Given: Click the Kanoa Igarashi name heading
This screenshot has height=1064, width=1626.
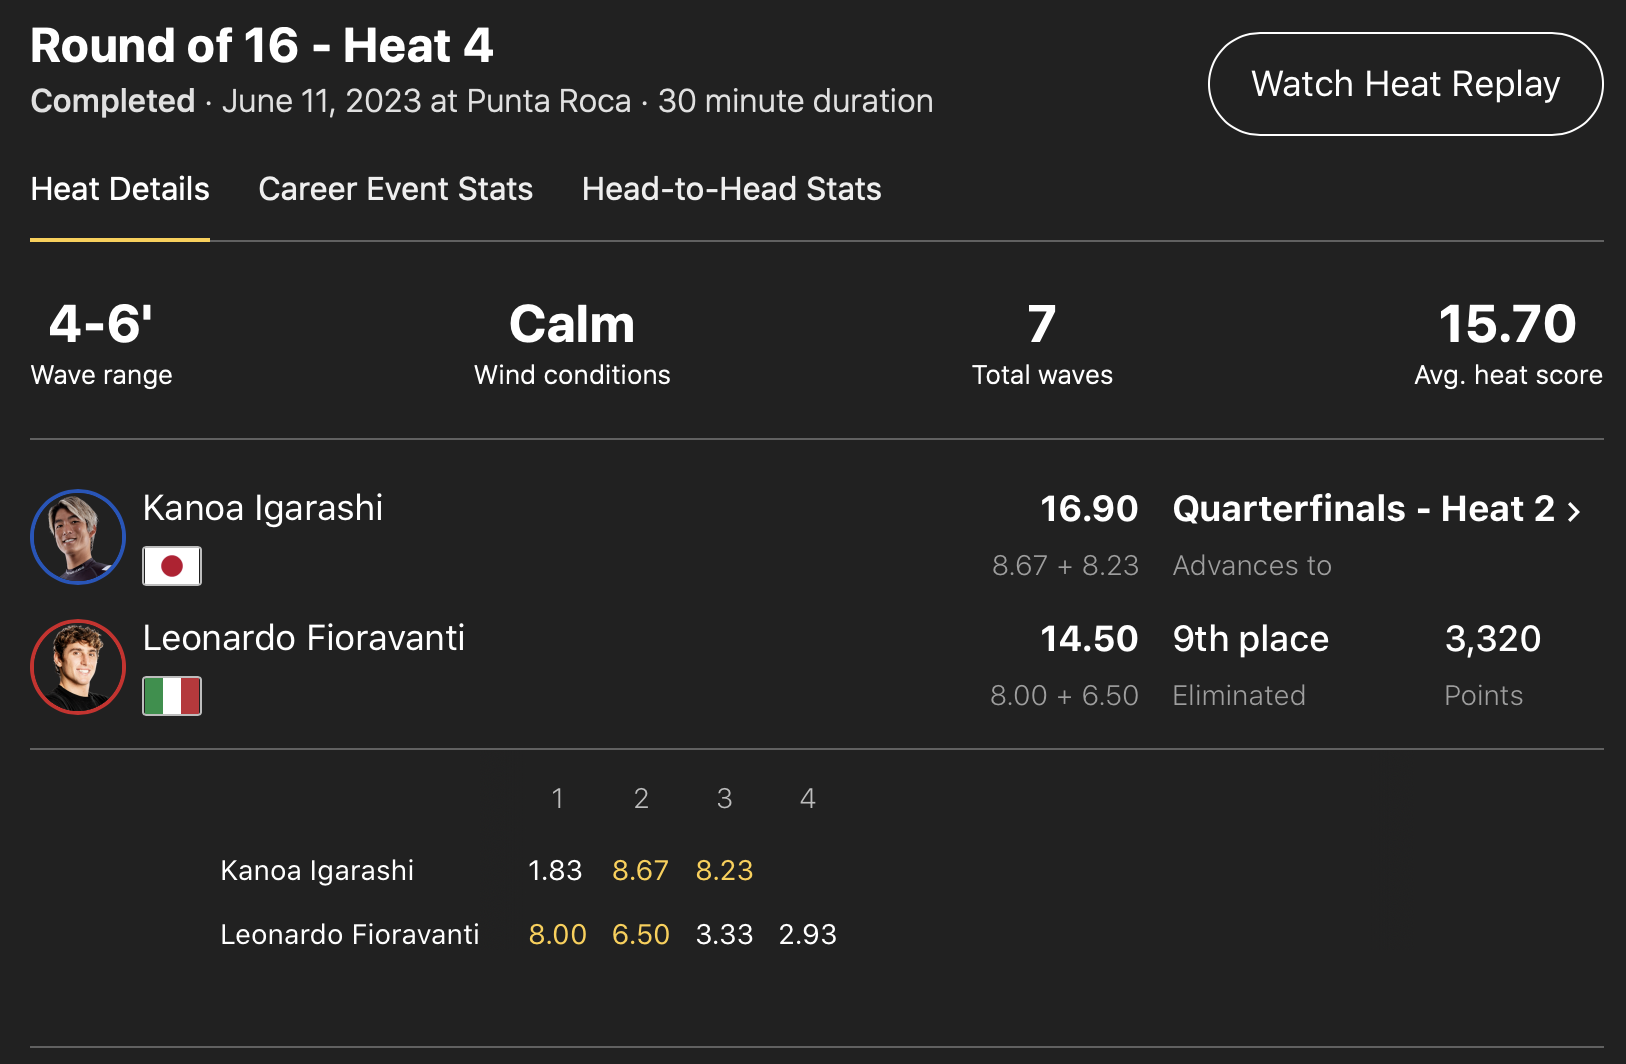Looking at the screenshot, I should [x=263, y=508].
